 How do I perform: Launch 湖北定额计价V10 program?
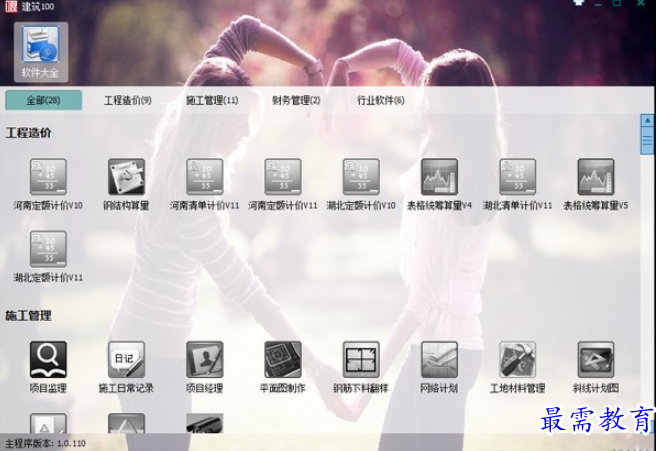[x=361, y=177]
